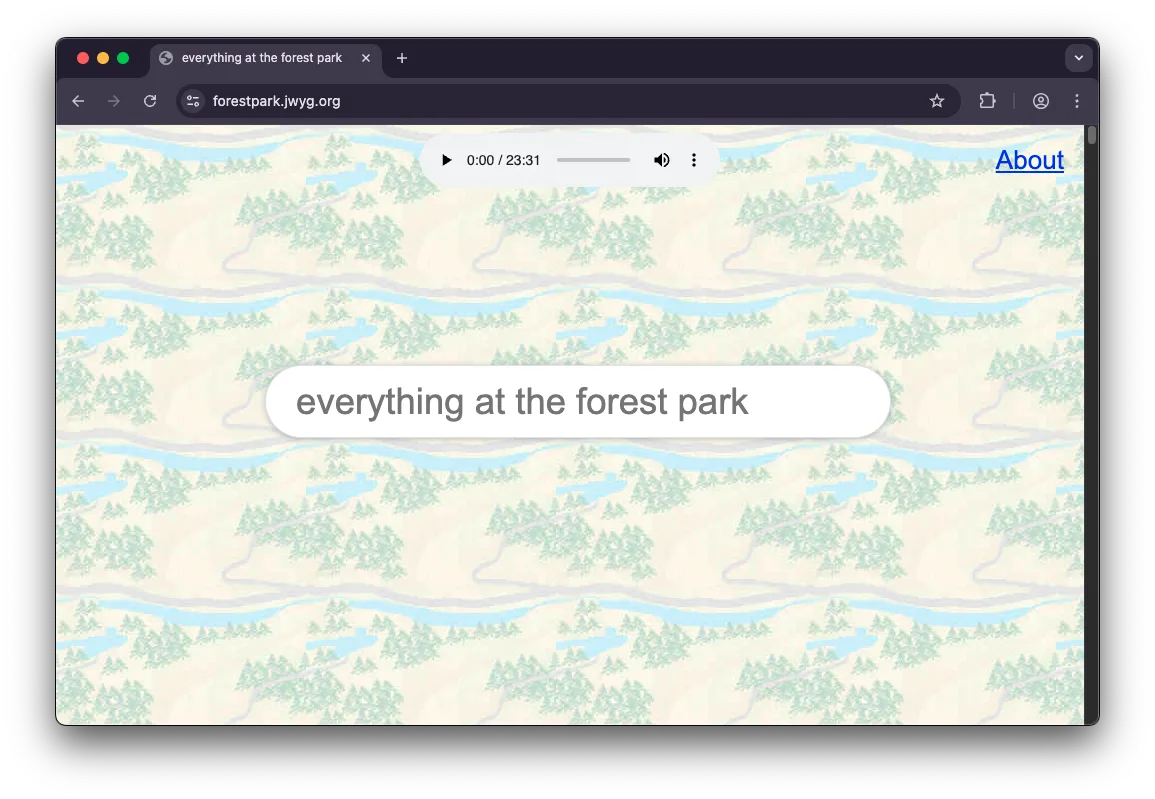Image resolution: width=1155 pixels, height=799 pixels.
Task: Open a new tab with plus button
Action: (x=402, y=58)
